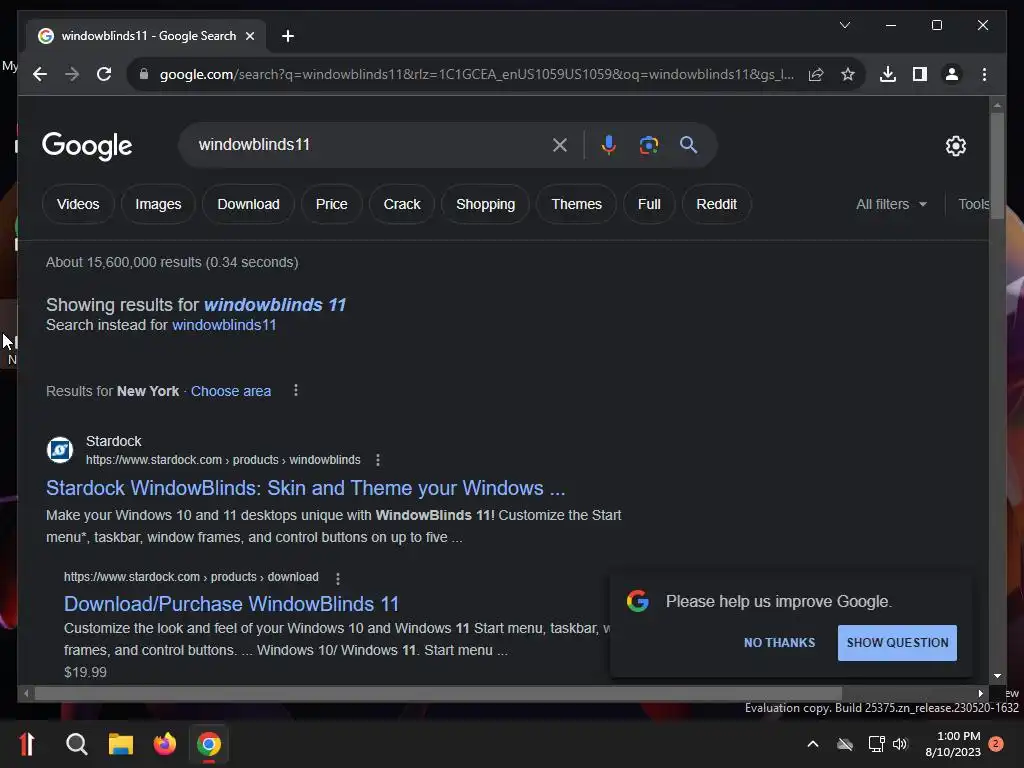Open the Tools option
1024x768 pixels.
click(974, 204)
